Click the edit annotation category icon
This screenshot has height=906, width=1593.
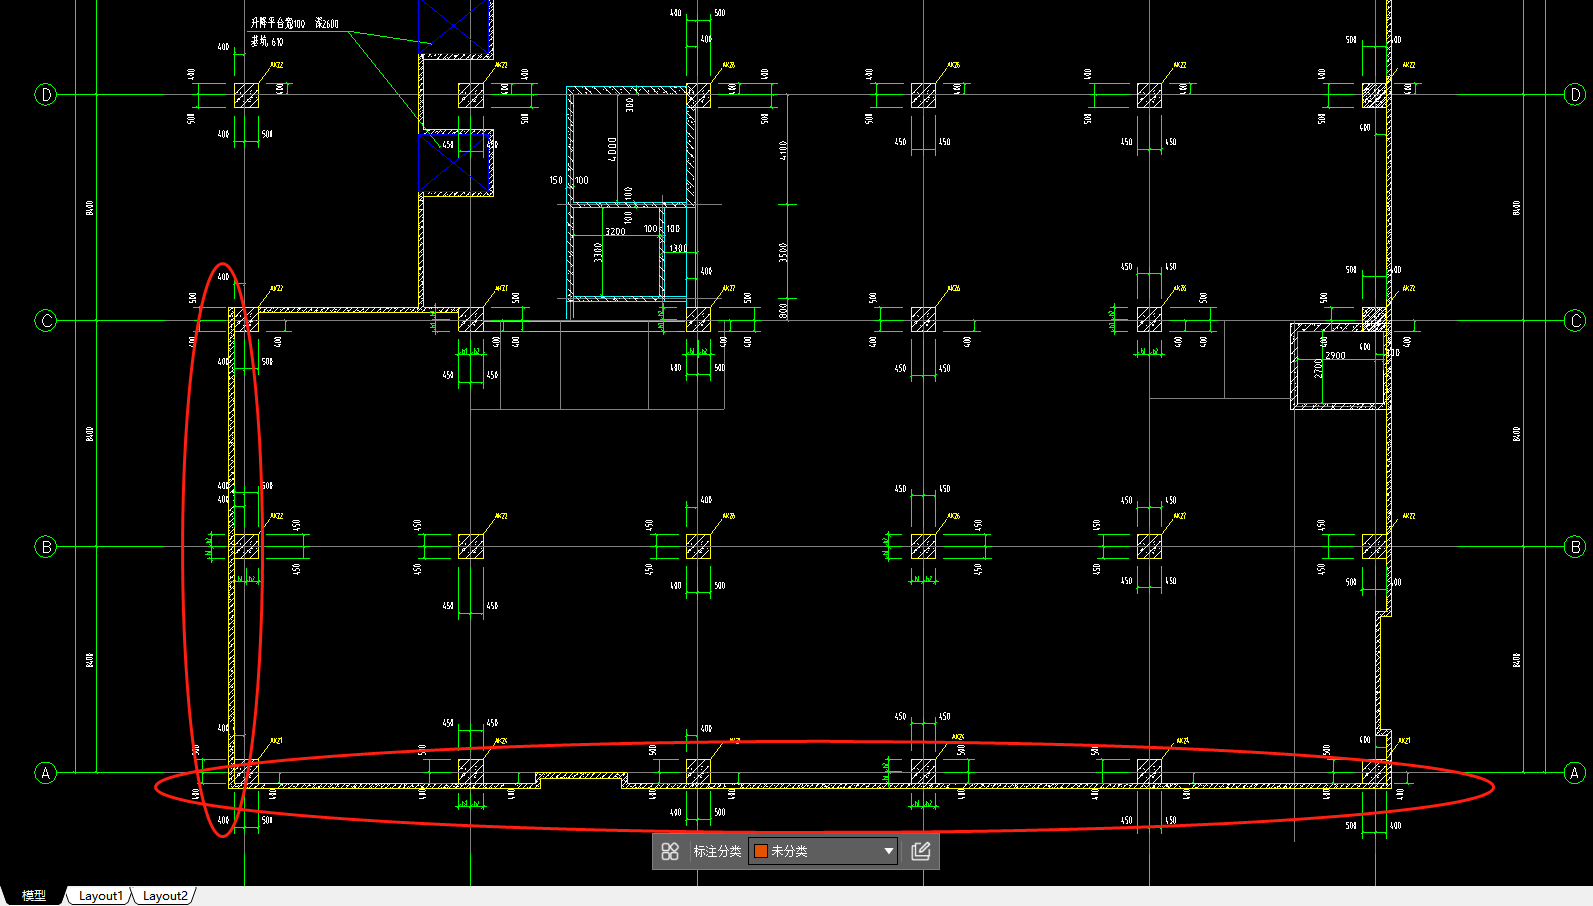click(x=921, y=851)
